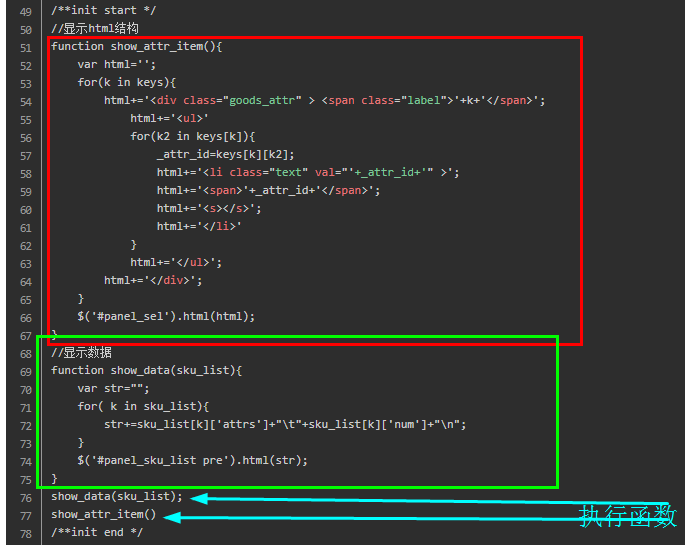Click the /**init start */ comment
The height and width of the screenshot is (545, 685).
104,10
